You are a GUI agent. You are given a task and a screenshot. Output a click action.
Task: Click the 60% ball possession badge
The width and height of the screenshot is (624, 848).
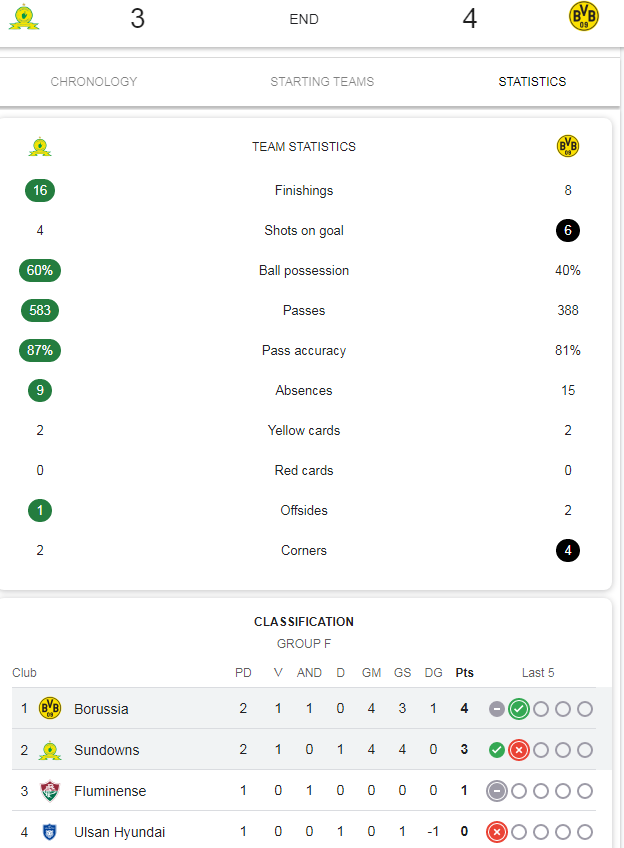pos(40,270)
